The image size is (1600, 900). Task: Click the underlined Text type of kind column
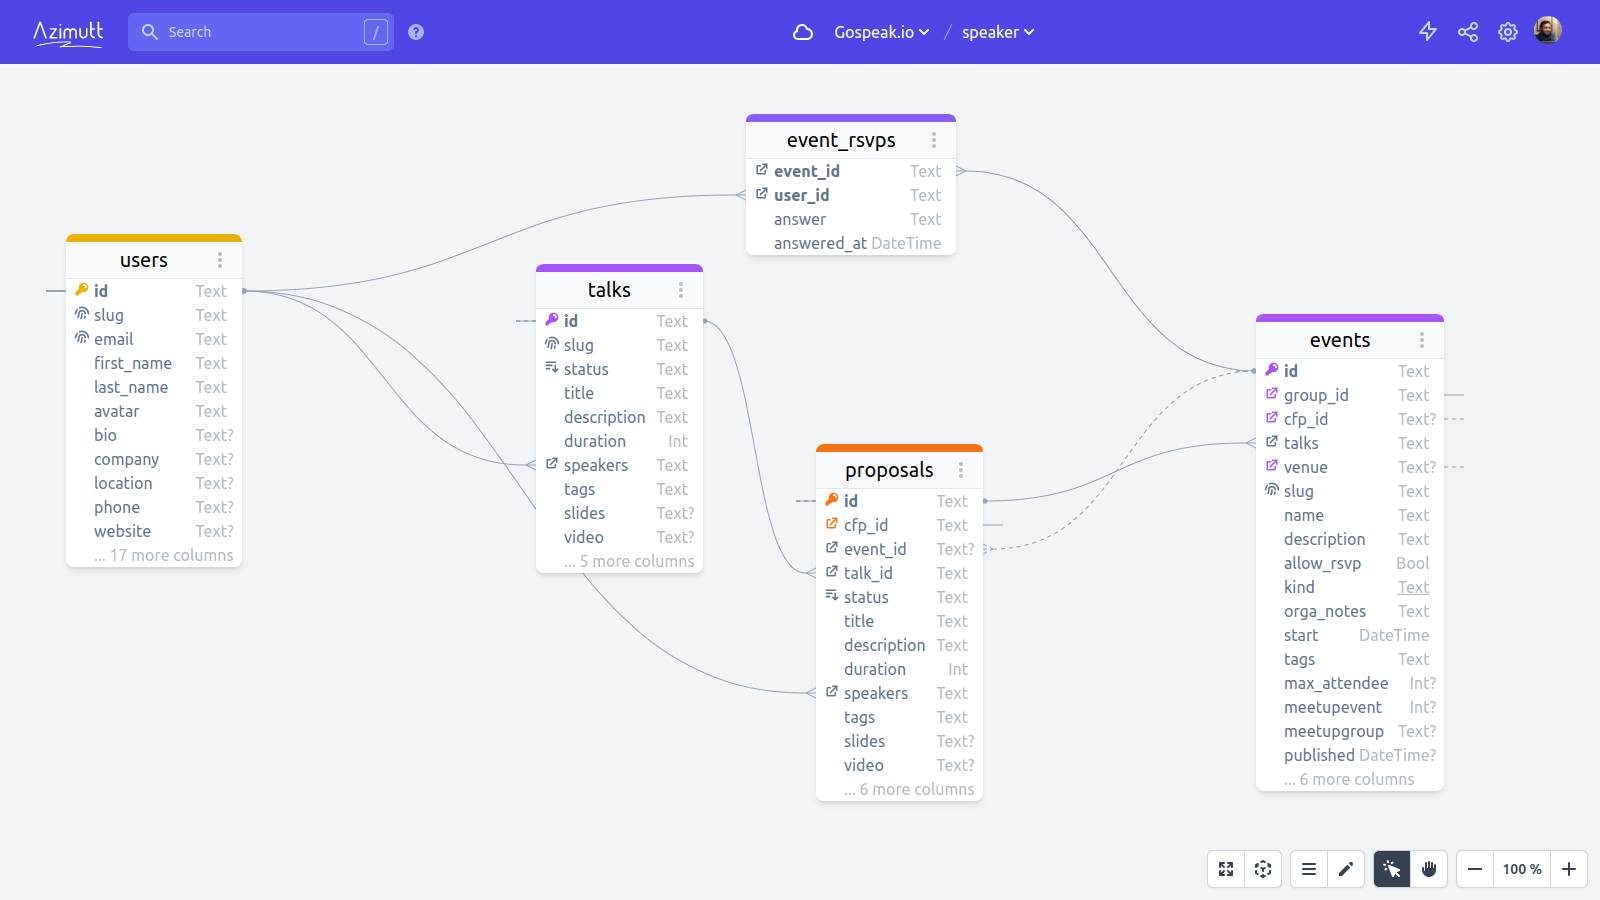[1413, 587]
